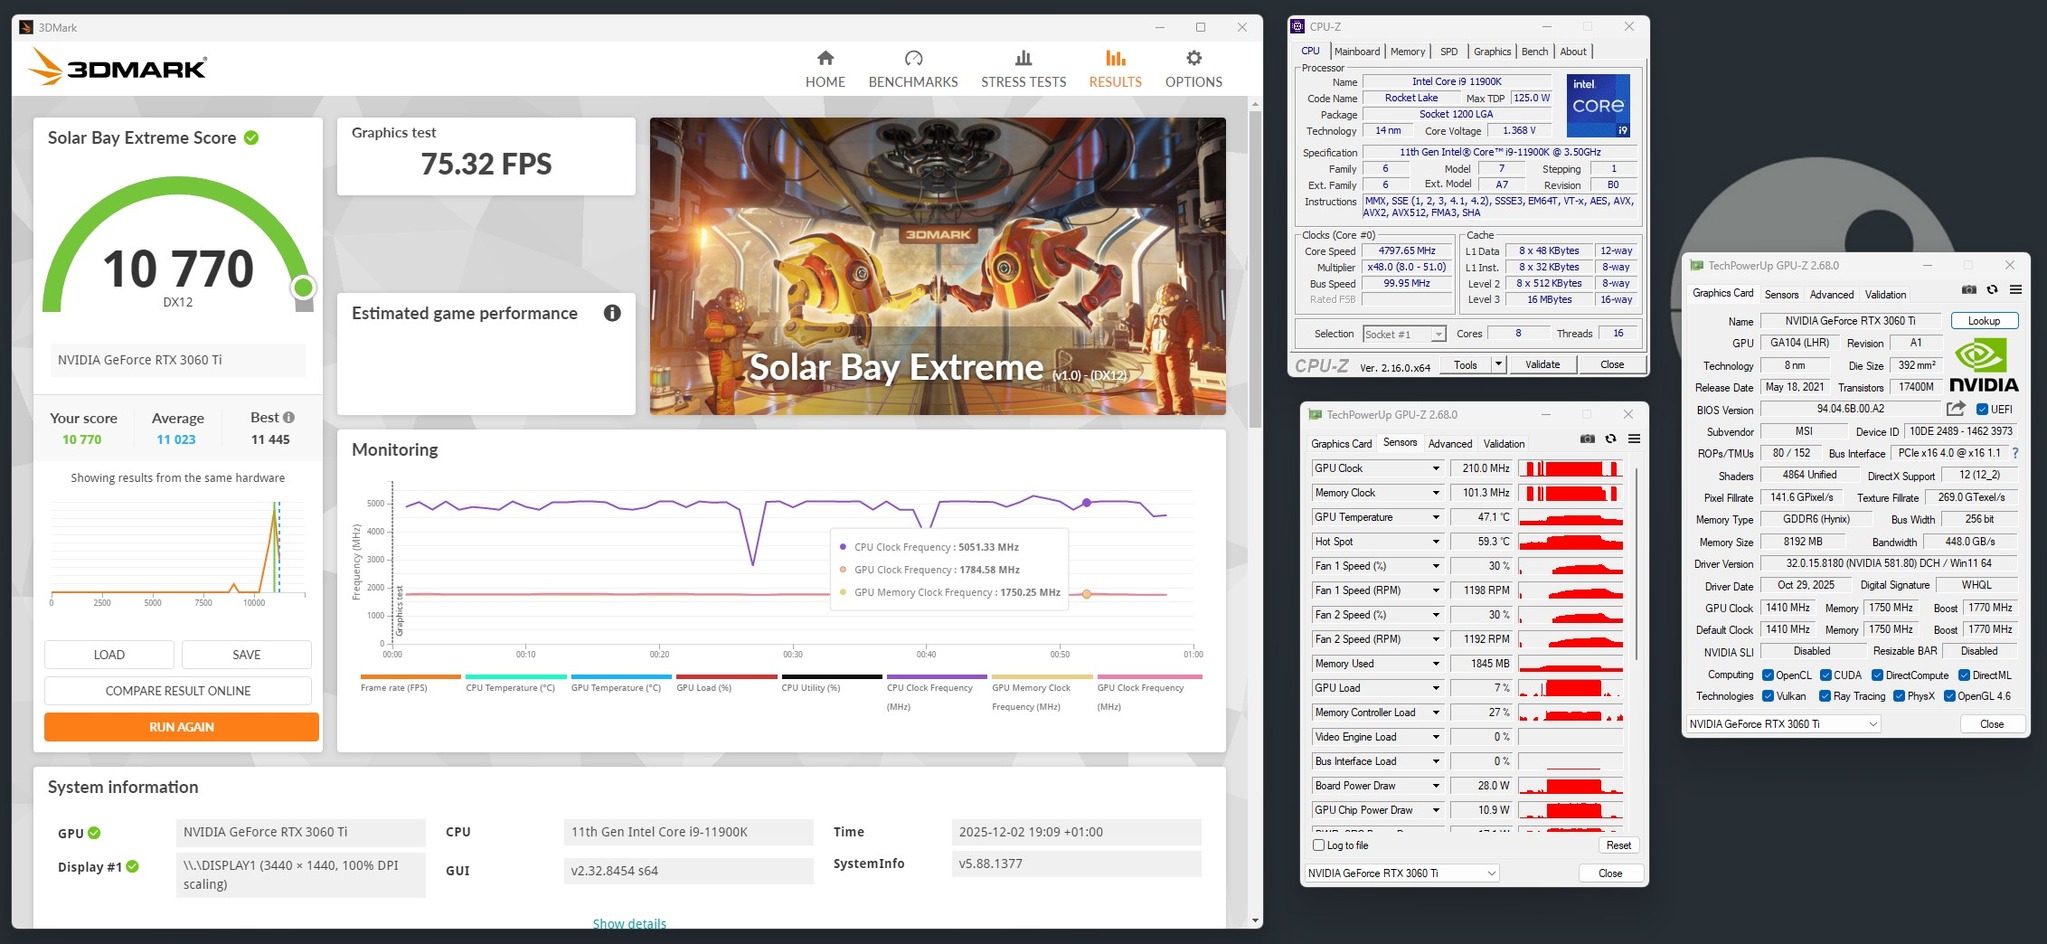Go to the 3DMark Home section
2047x944 pixels.
tap(825, 69)
